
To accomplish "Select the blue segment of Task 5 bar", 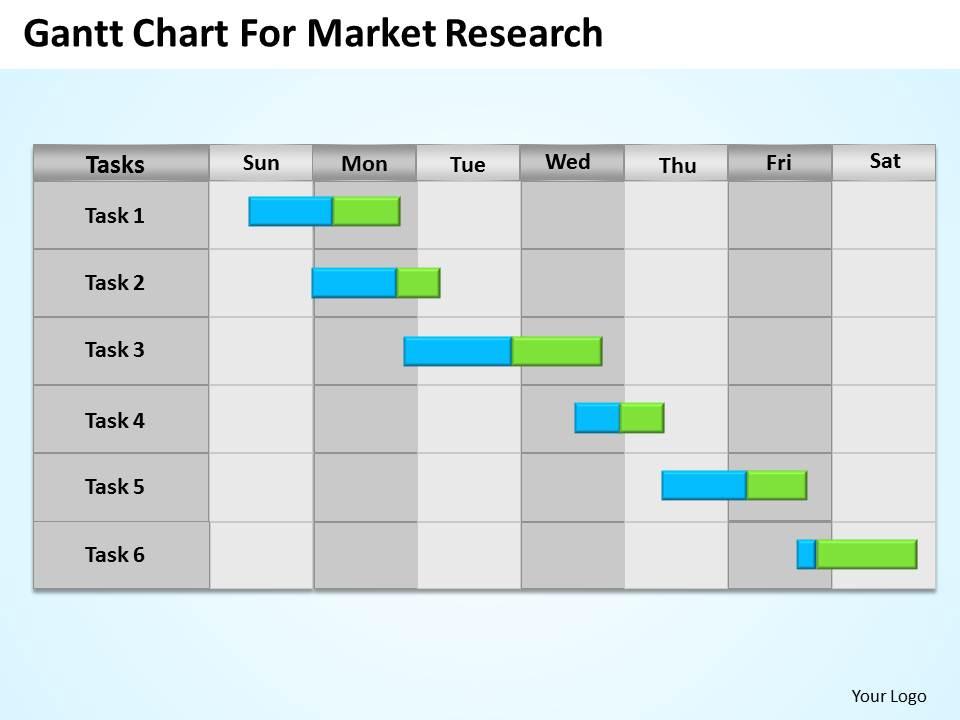I will [704, 485].
